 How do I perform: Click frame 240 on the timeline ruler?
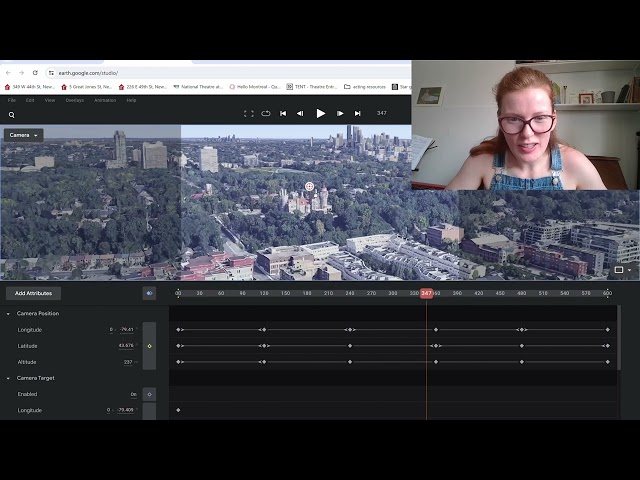[350, 293]
